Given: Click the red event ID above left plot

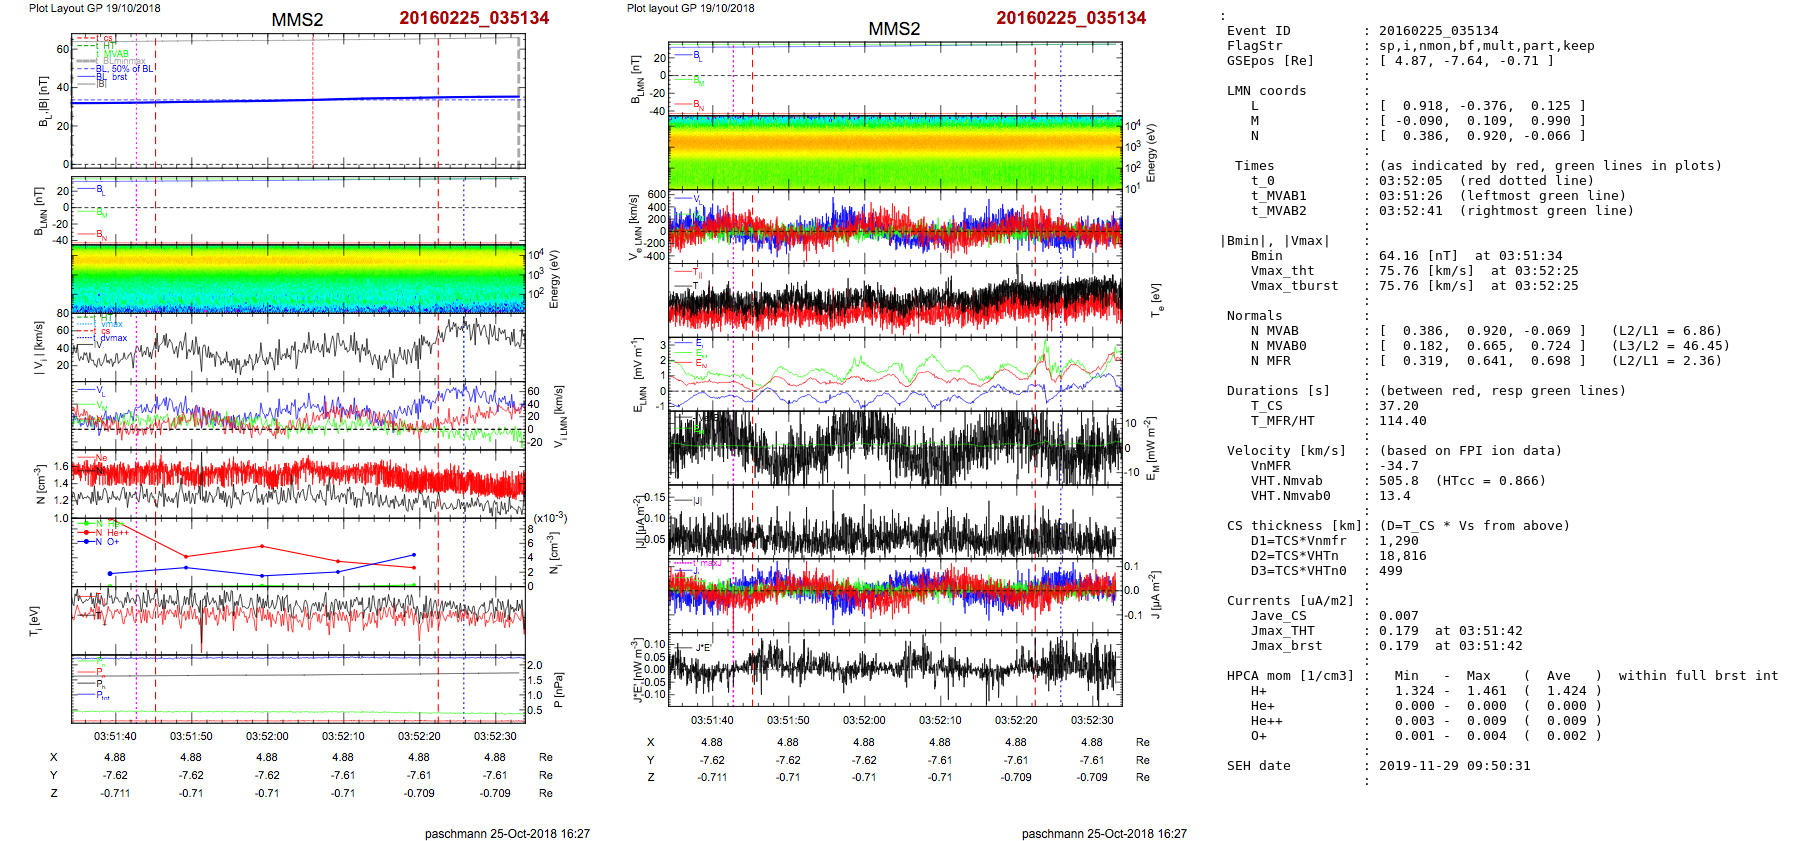Looking at the screenshot, I should [x=473, y=18].
